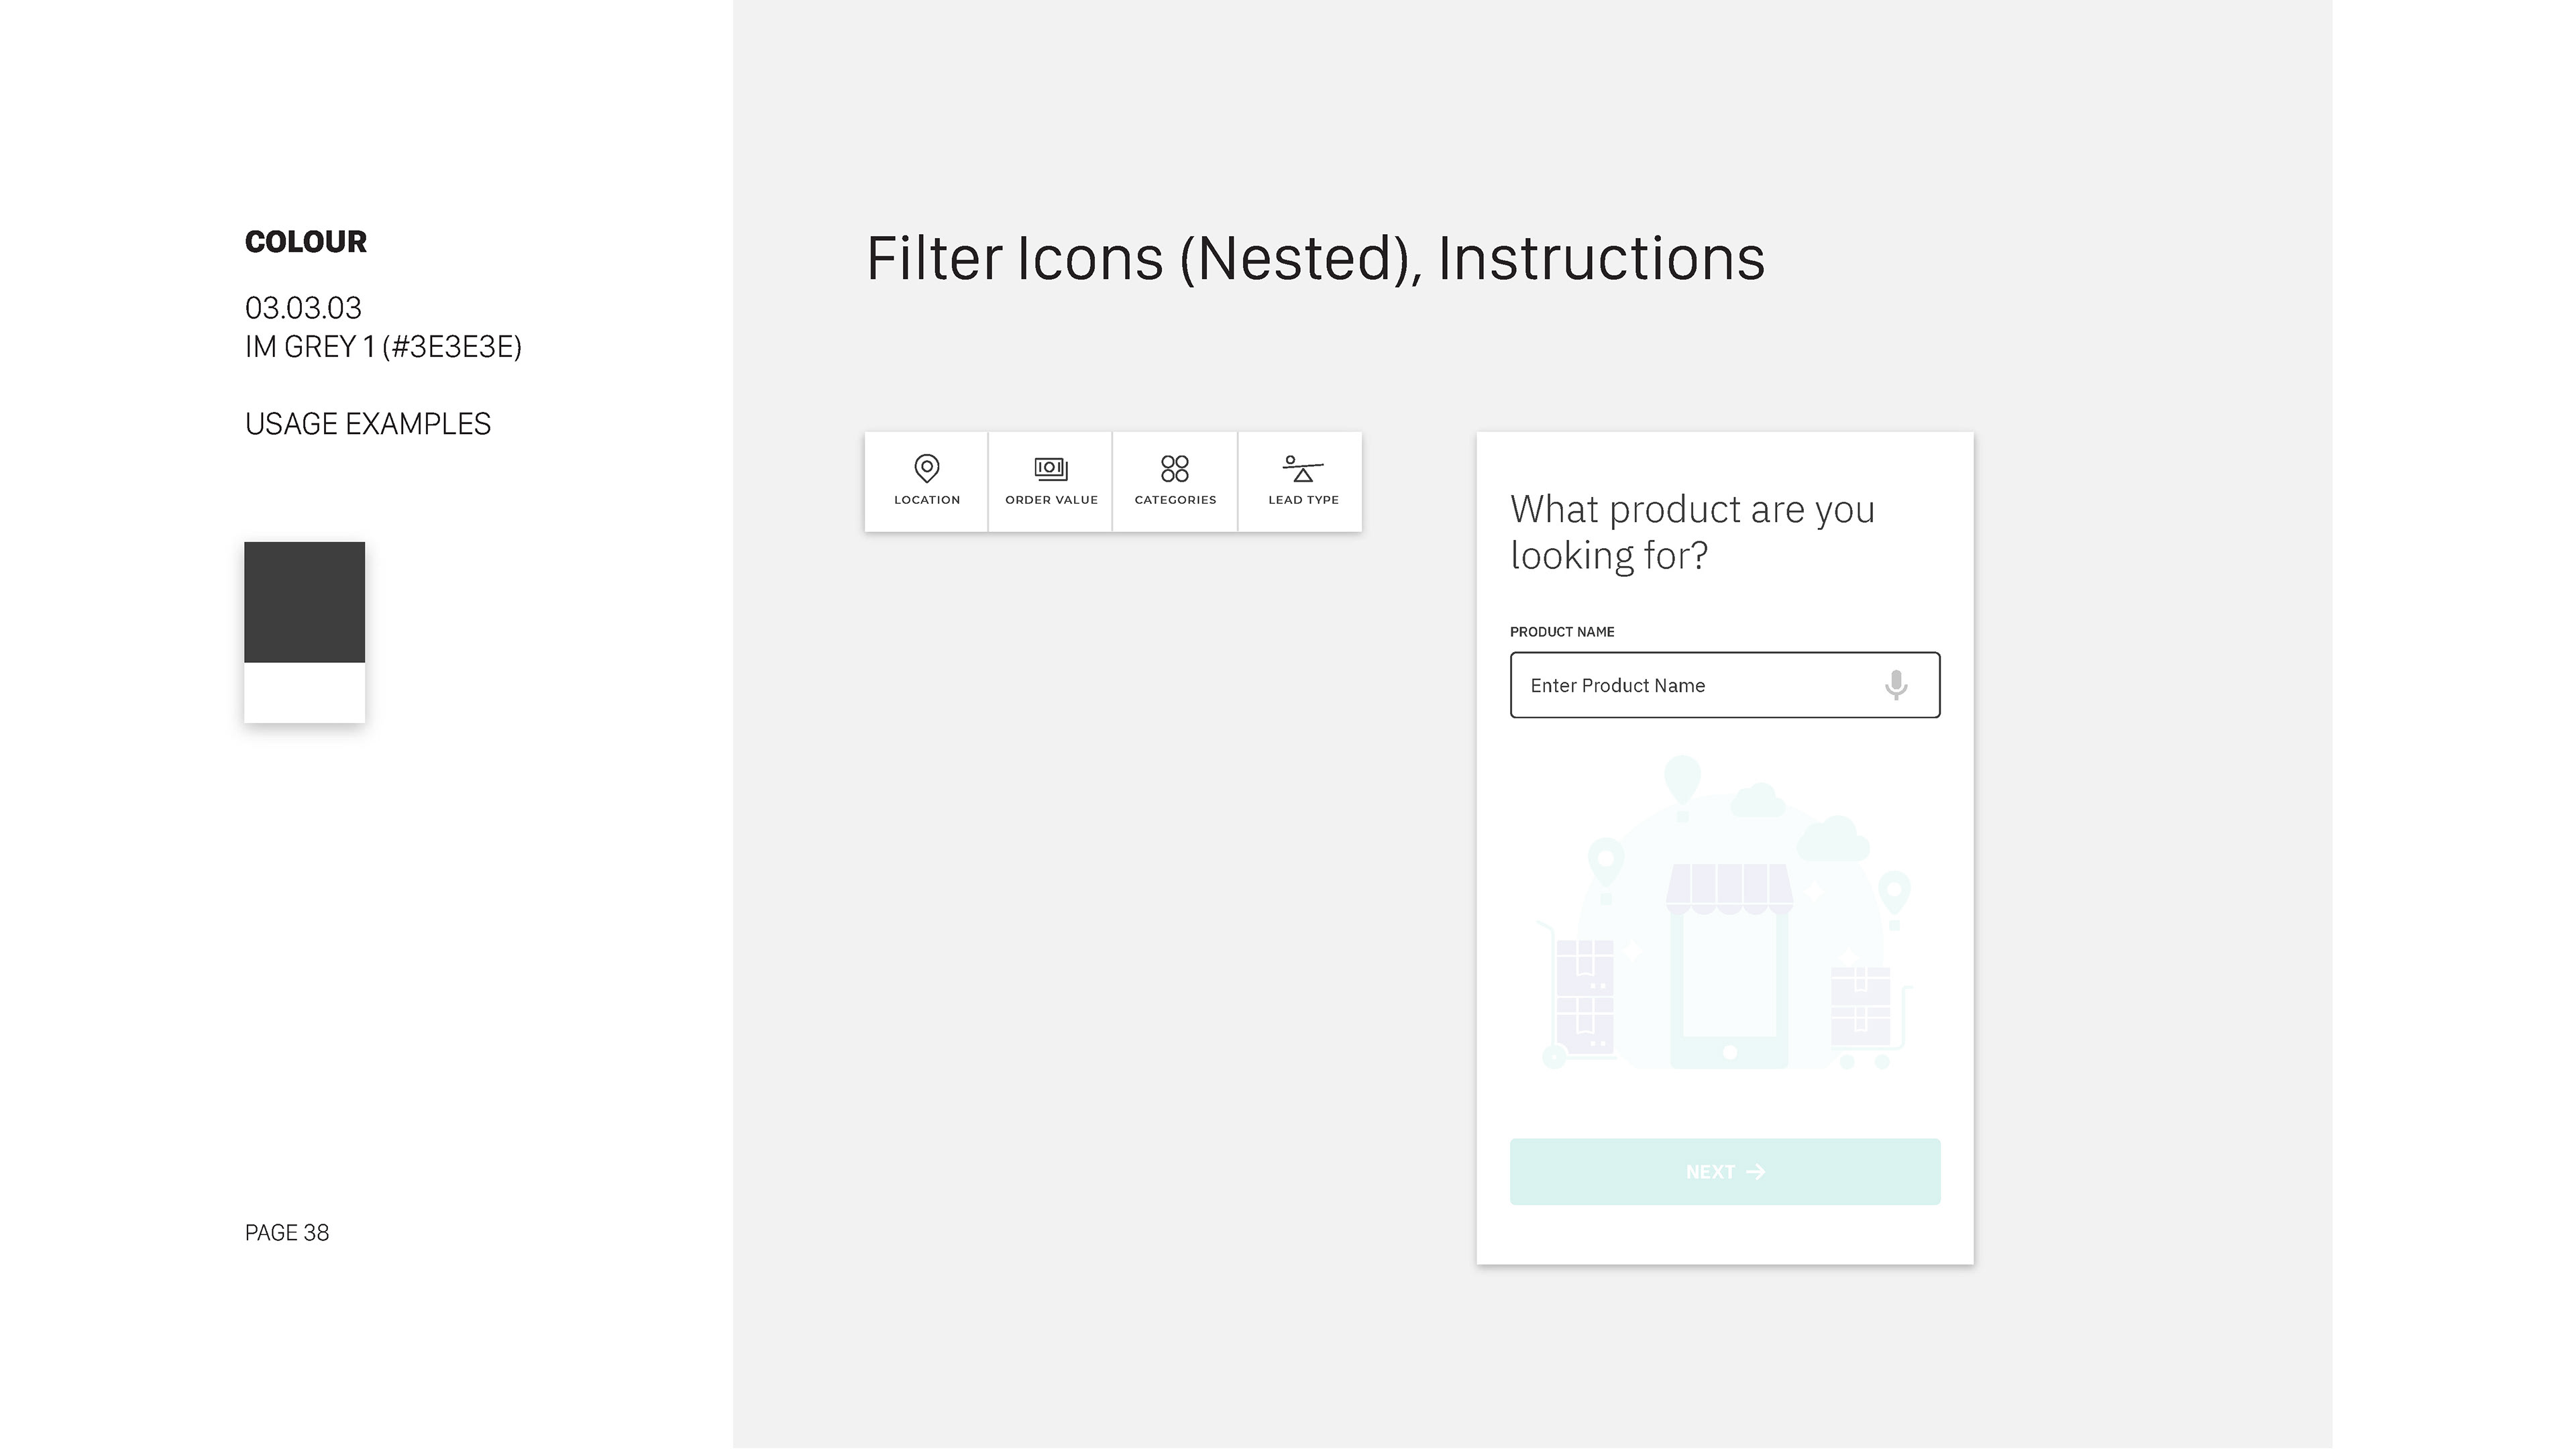Image resolution: width=2576 pixels, height=1449 pixels.
Task: Focus the Enter Product Name field
Action: [x=1725, y=685]
